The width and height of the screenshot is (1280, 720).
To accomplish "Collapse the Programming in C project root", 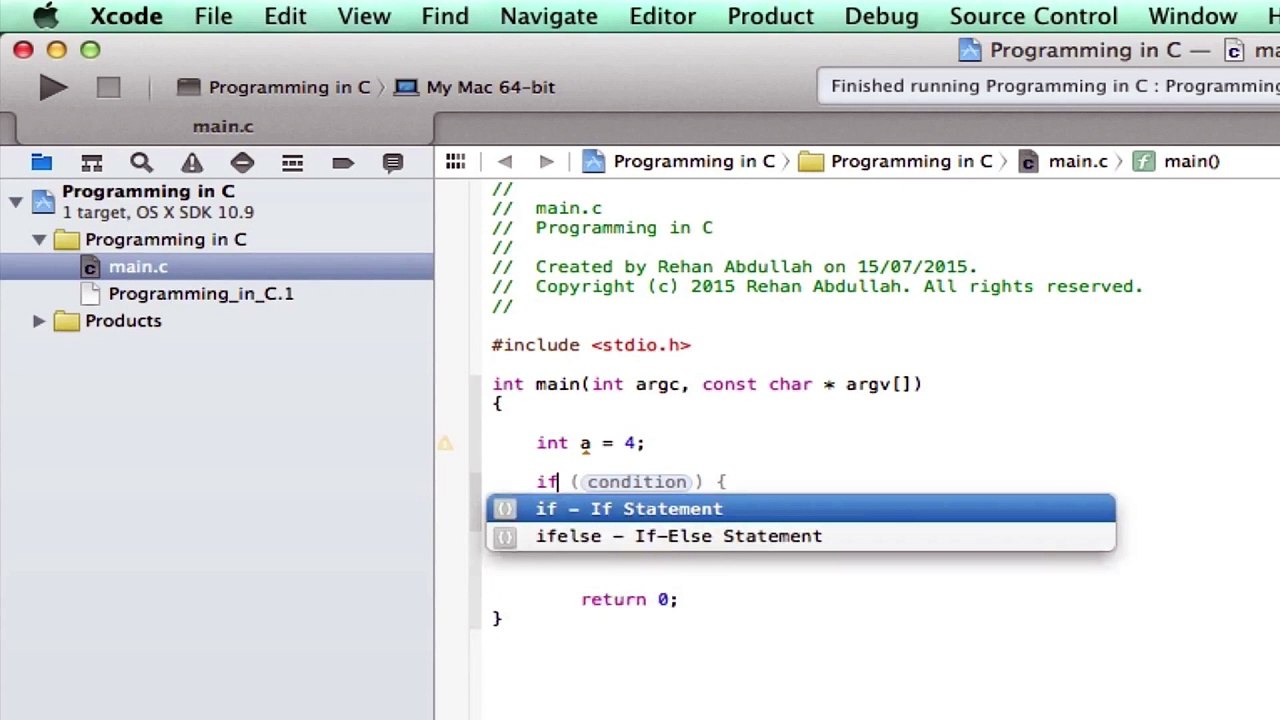I will 15,202.
